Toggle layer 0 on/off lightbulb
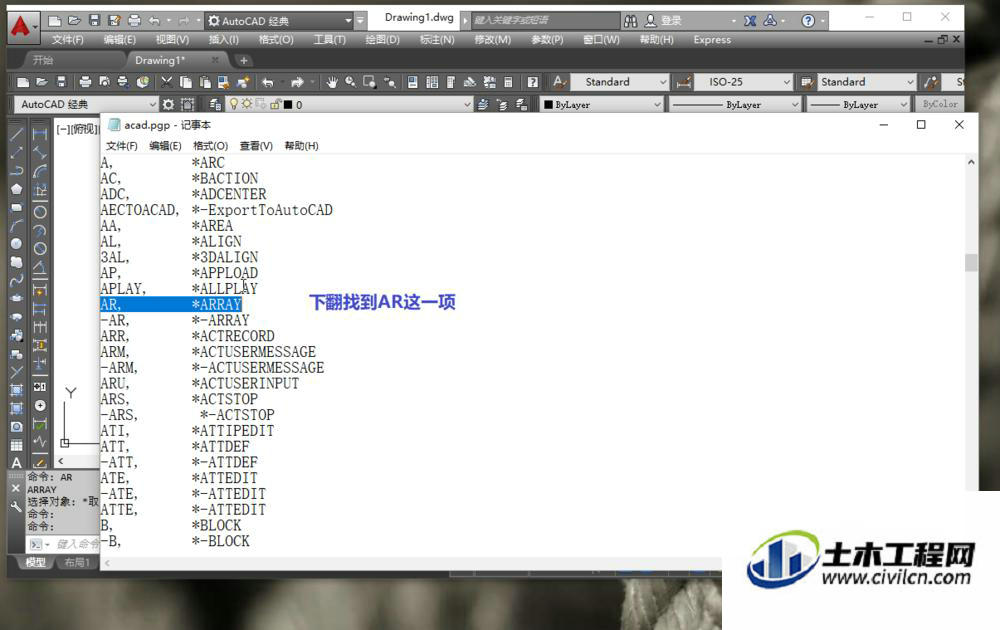This screenshot has height=630, width=1000. (x=234, y=104)
